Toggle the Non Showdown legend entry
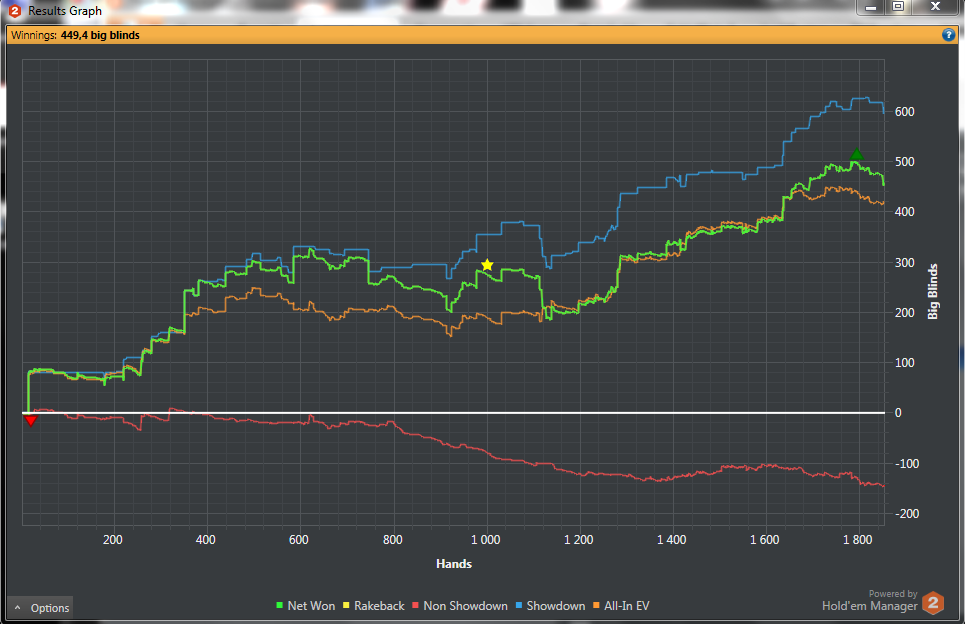 460,606
